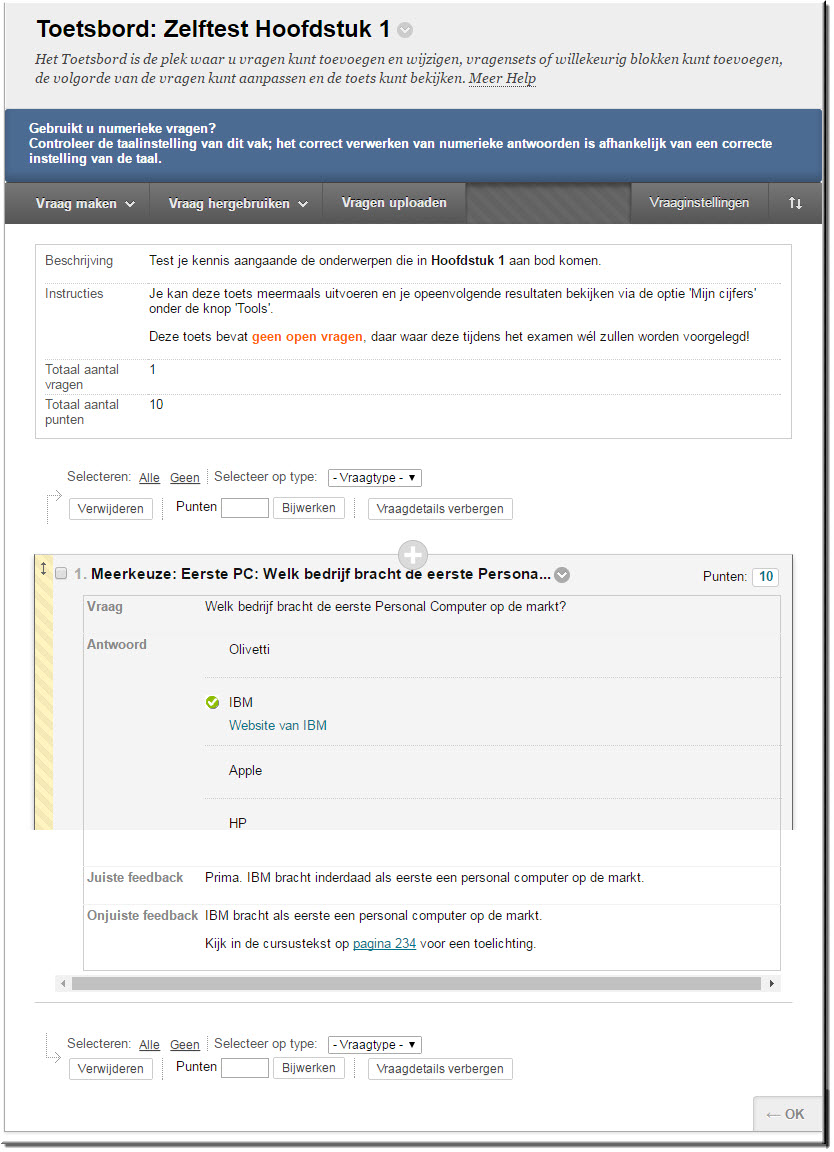This screenshot has height=1152, width=834.
Task: Open the bottom Vraagtype dropdown
Action: 375,1045
